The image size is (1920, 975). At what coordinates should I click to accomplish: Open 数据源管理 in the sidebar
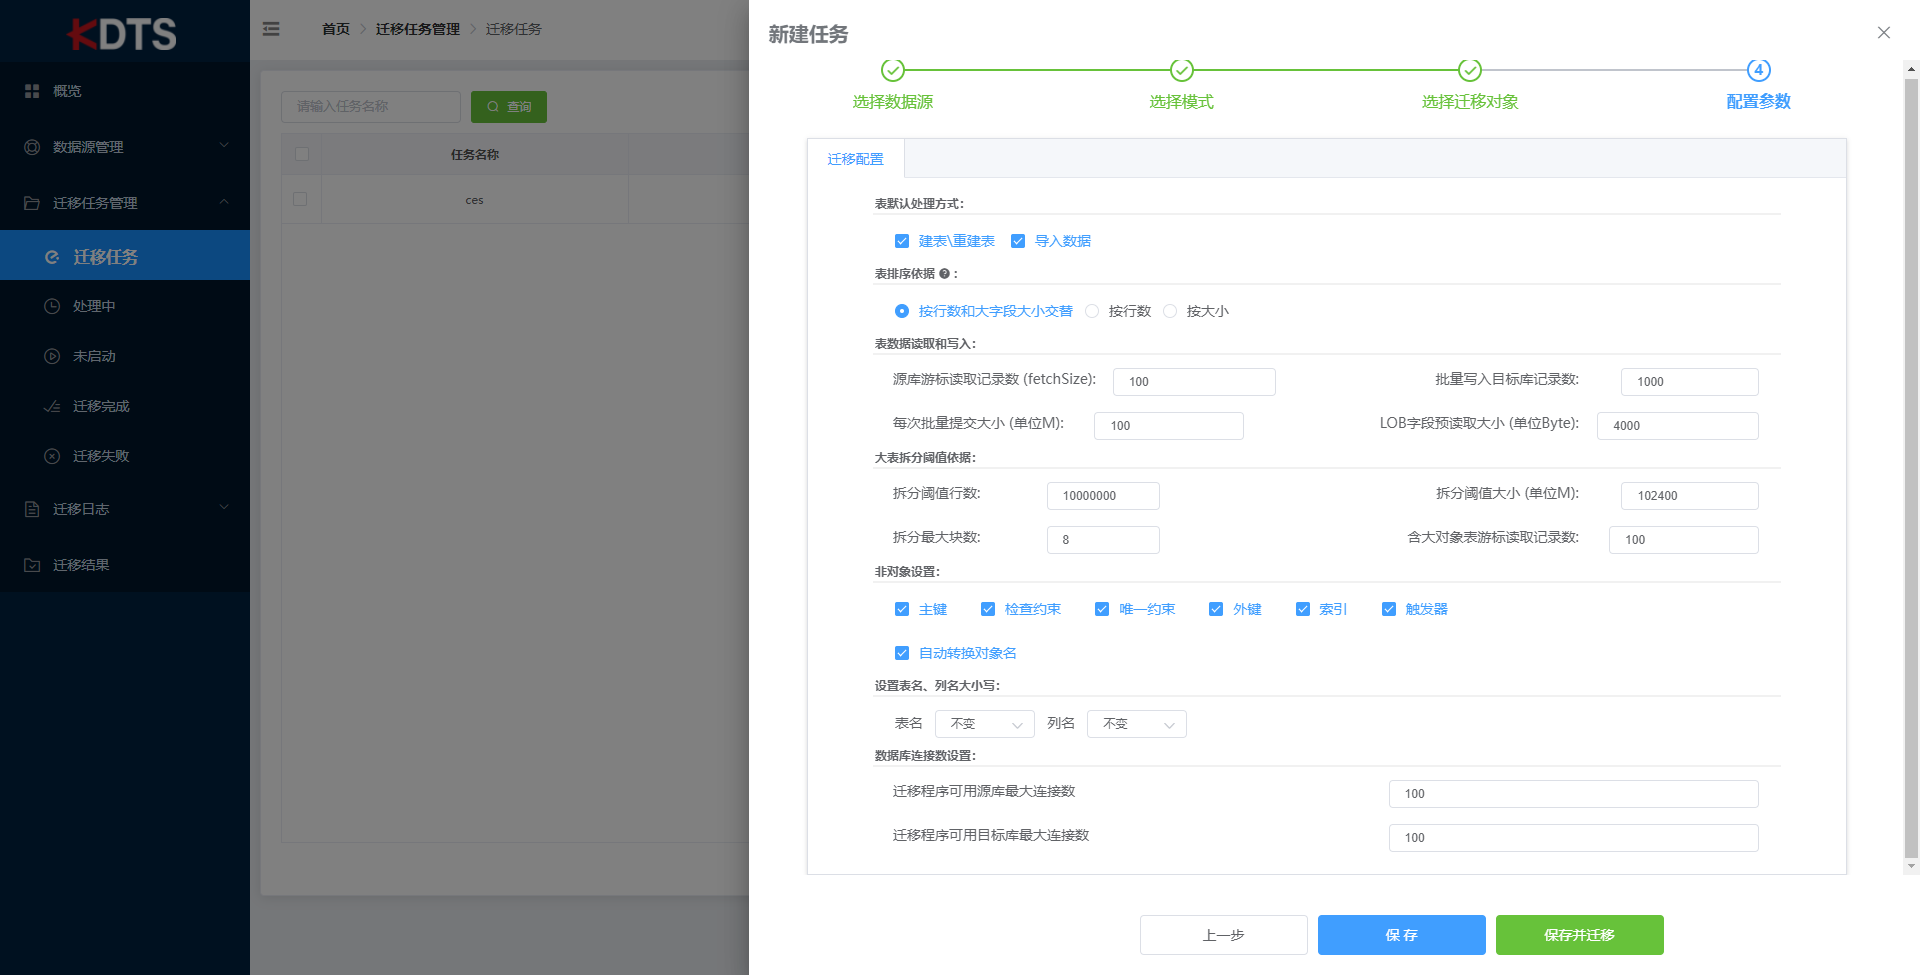tap(90, 147)
